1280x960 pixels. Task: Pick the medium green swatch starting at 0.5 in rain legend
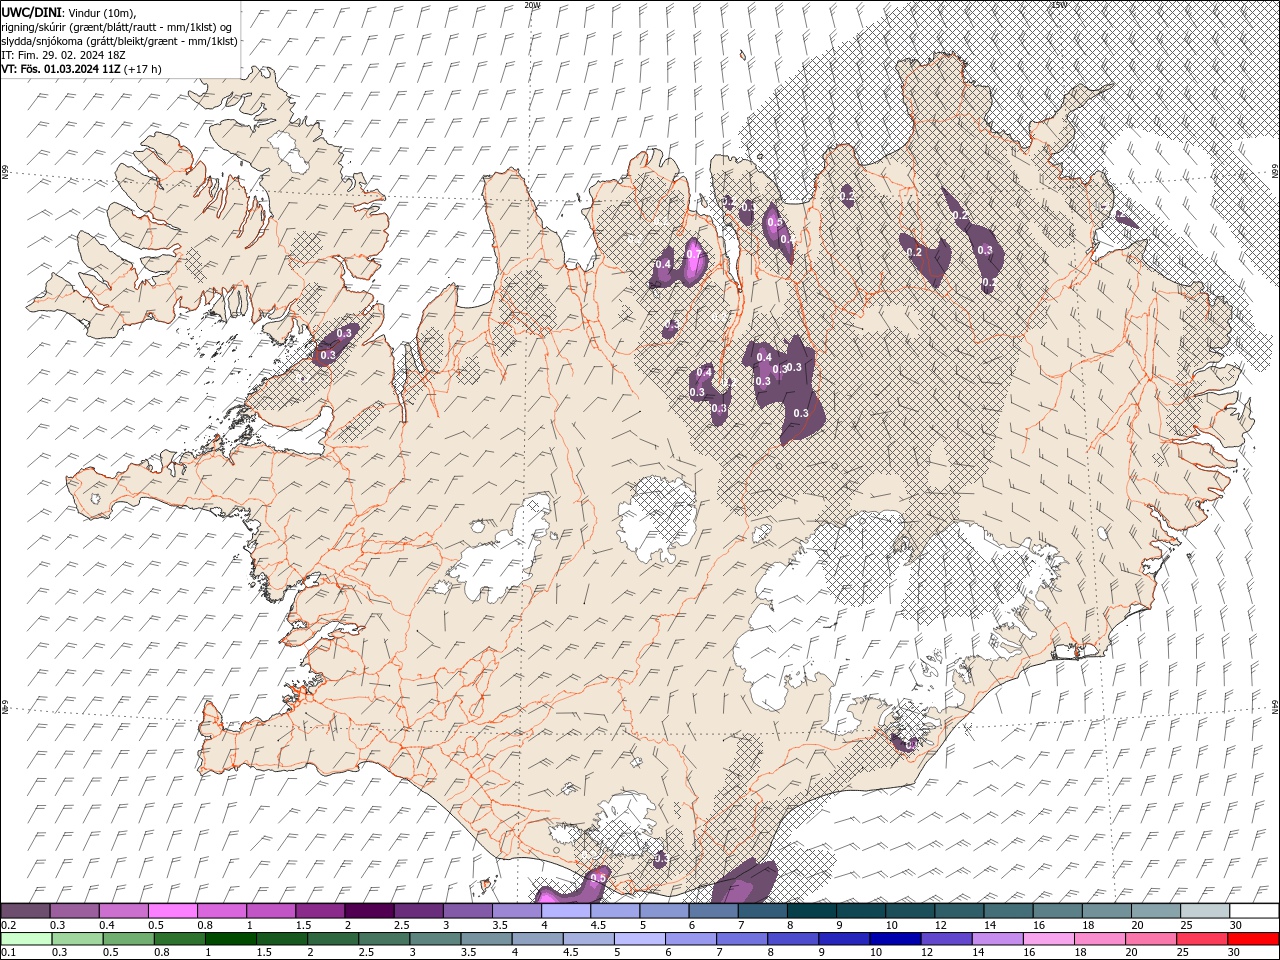coord(128,938)
